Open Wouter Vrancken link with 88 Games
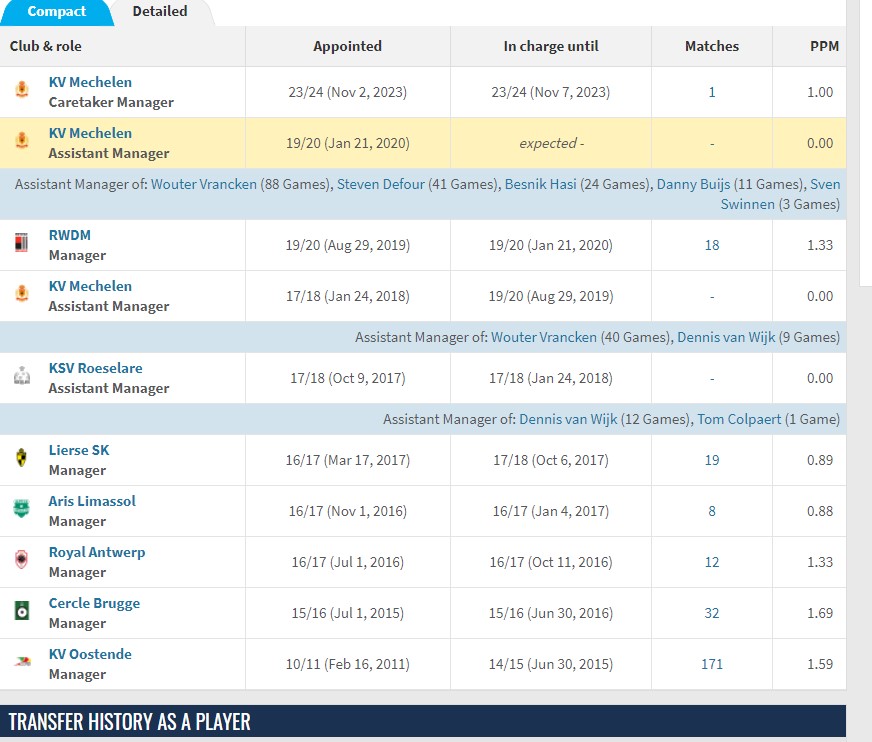This screenshot has height=742, width=872. [x=204, y=184]
